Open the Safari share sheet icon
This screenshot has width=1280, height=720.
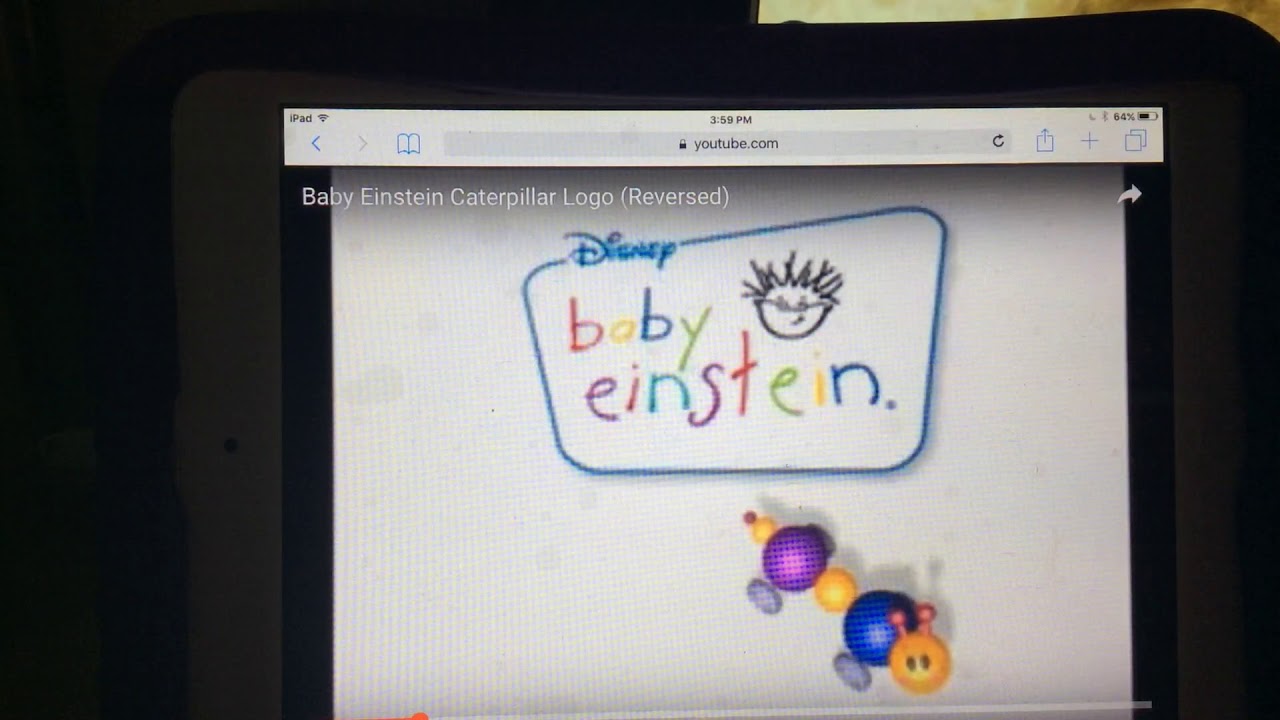point(1045,141)
